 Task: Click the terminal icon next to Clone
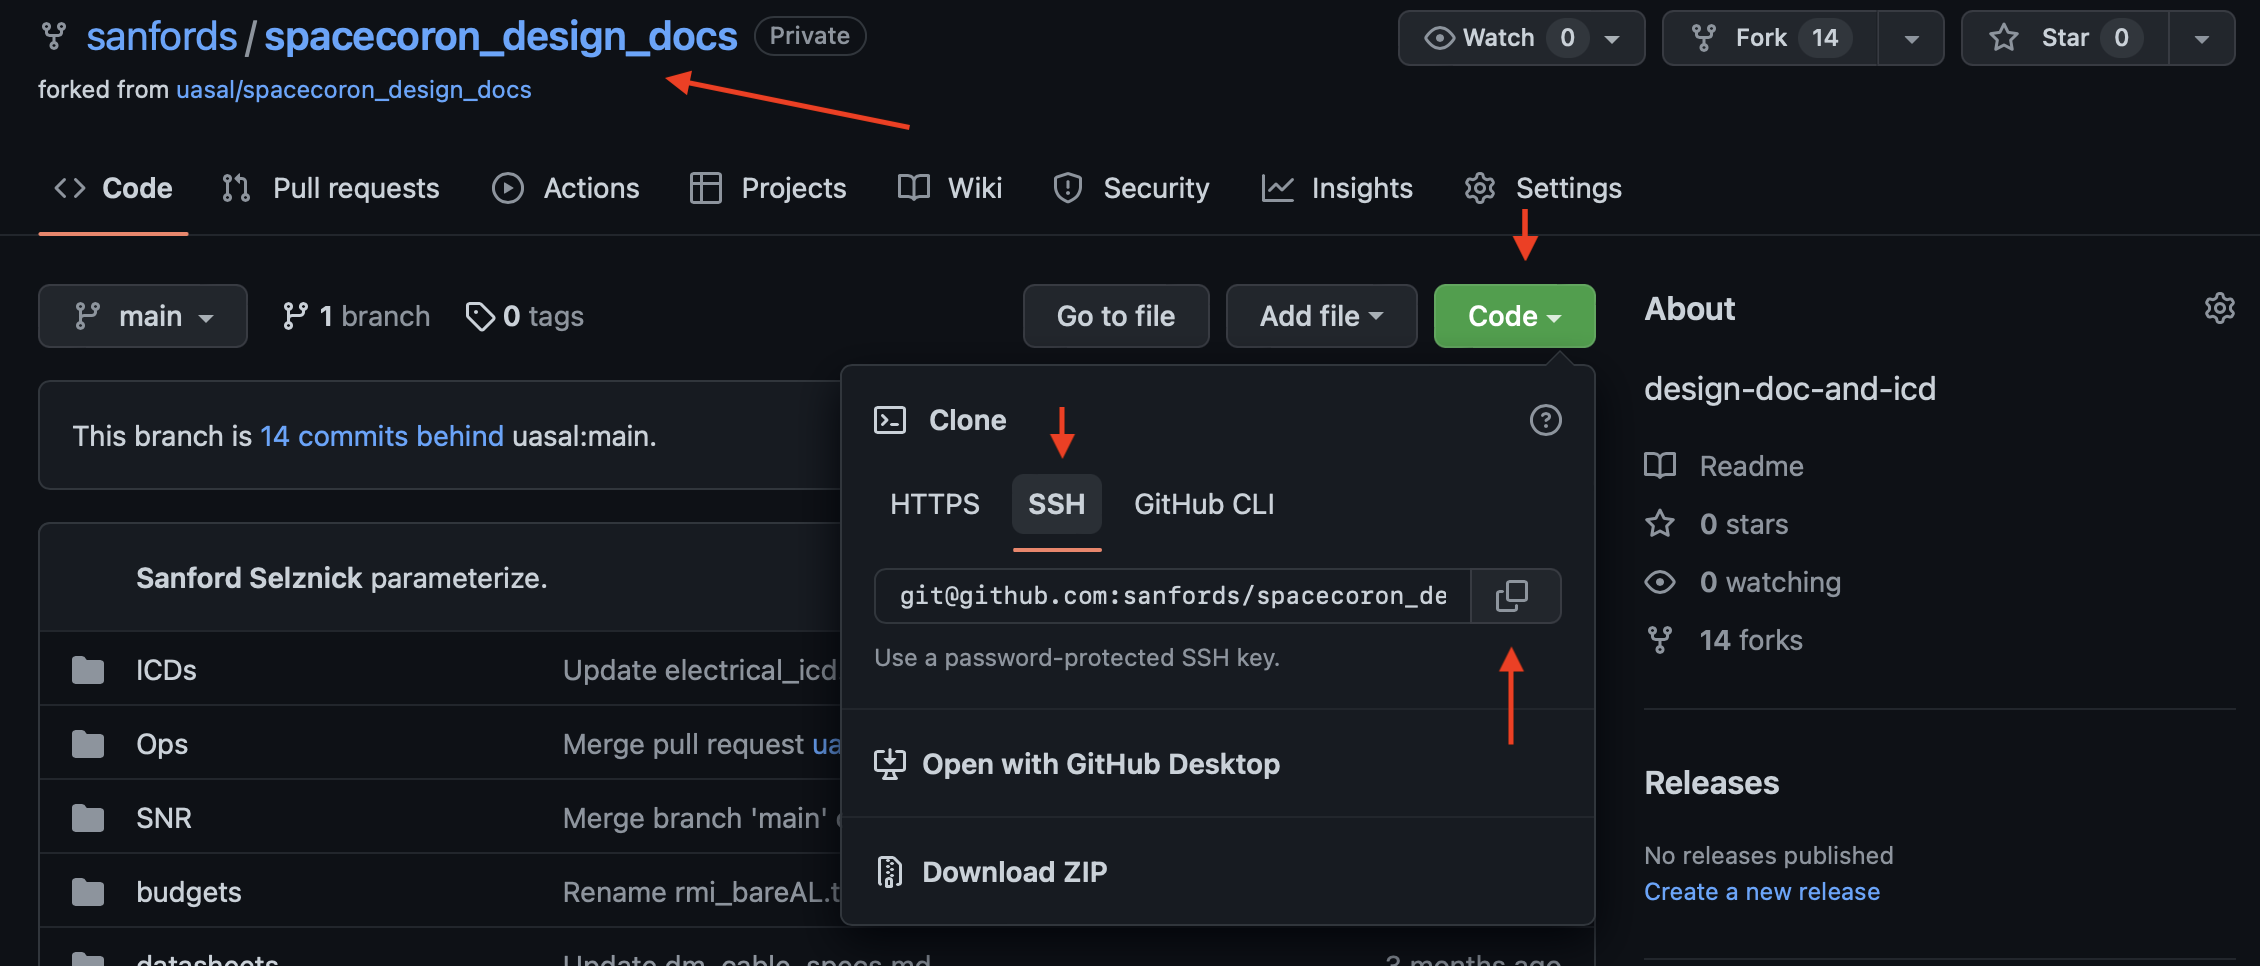890,420
